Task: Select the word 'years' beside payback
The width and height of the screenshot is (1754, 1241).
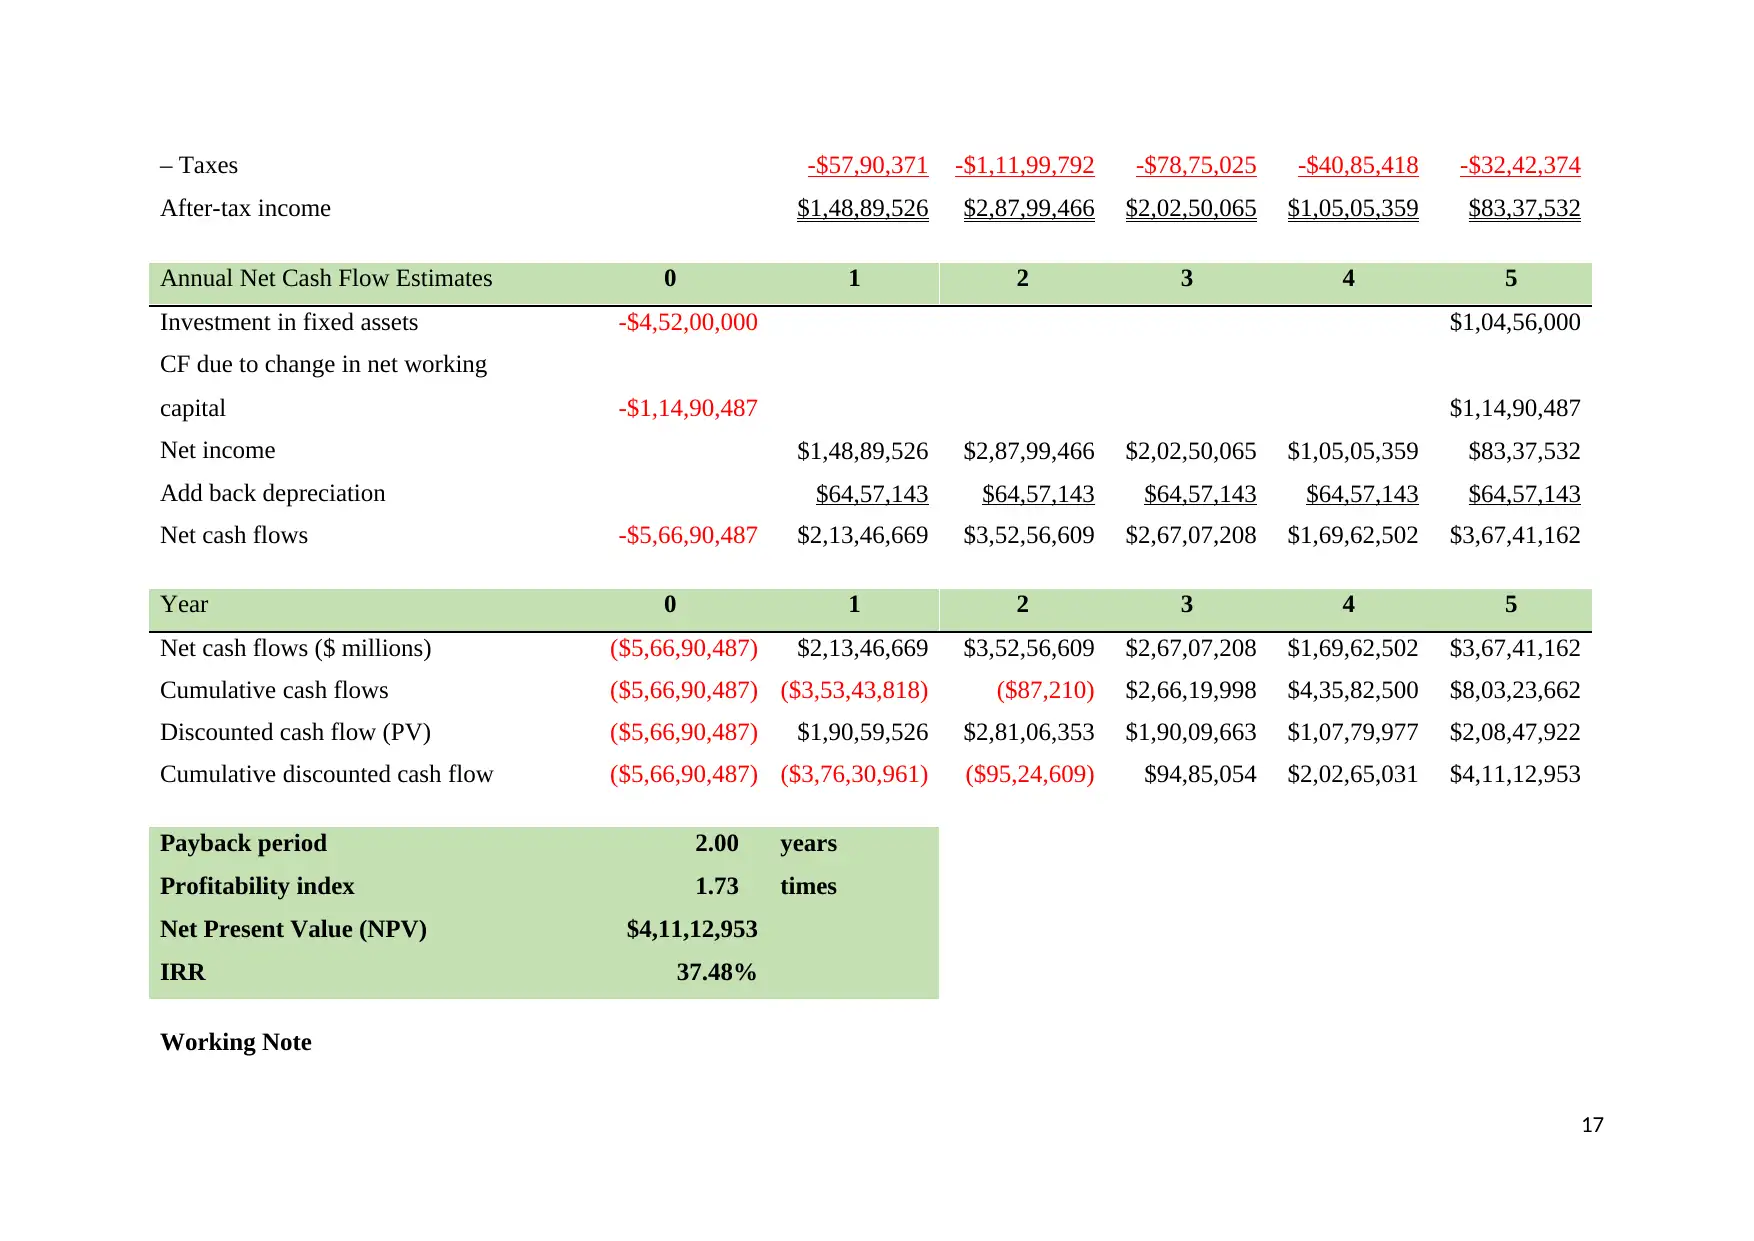Action: pos(809,843)
